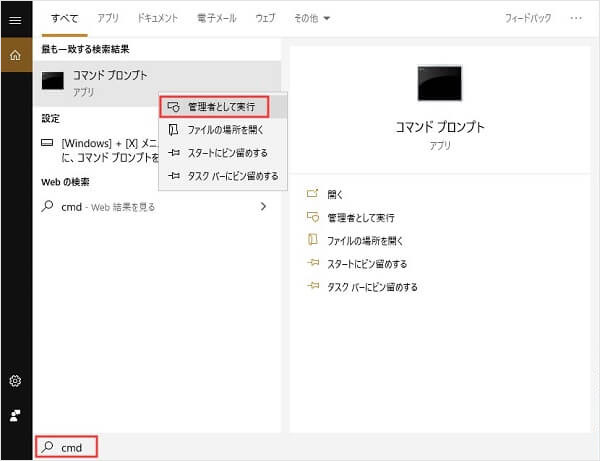Click the large Command Prompt icon in preview pane
This screenshot has height=461, width=600.
pyautogui.click(x=439, y=83)
